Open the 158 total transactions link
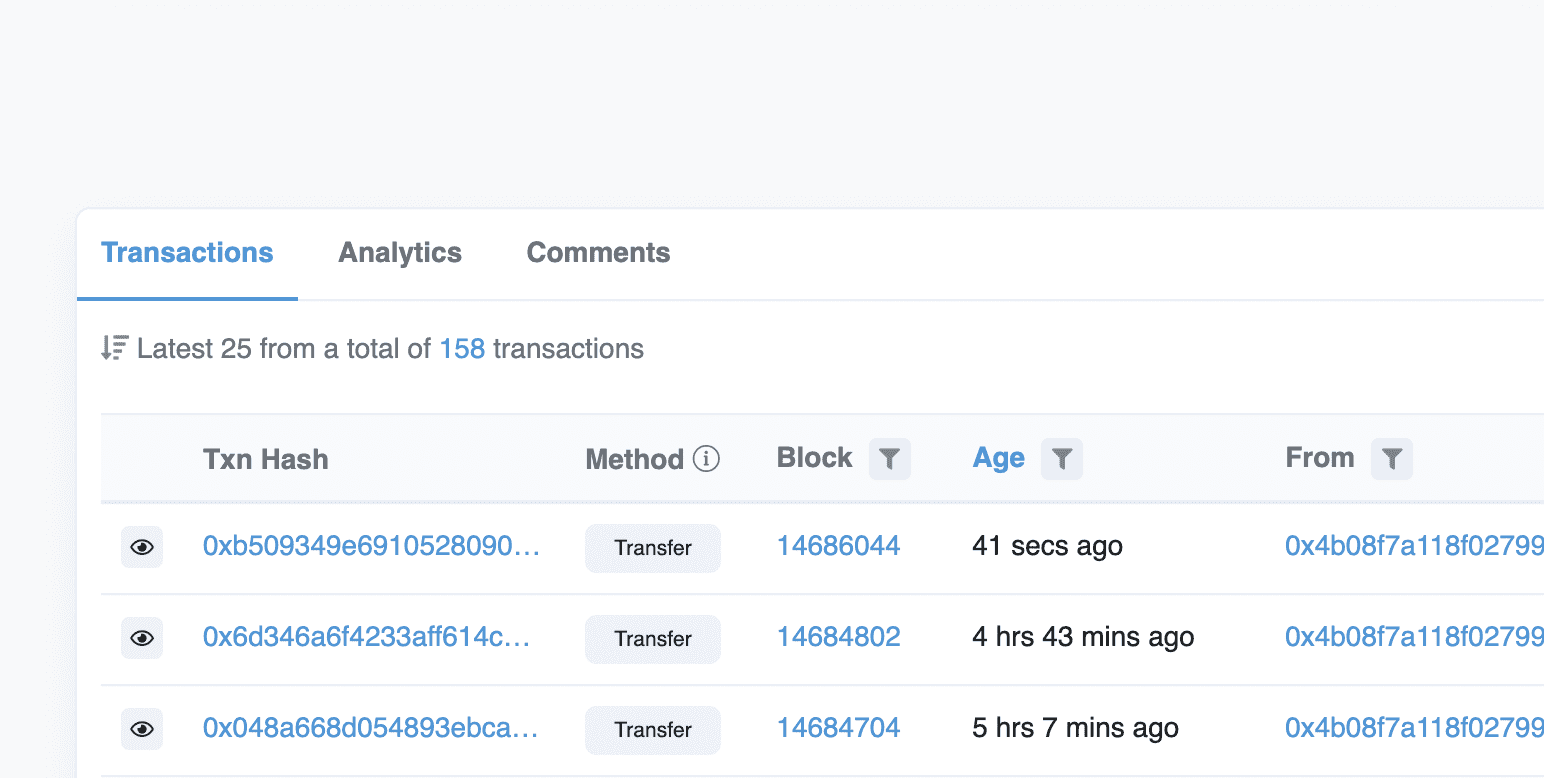The width and height of the screenshot is (1544, 778). click(462, 349)
